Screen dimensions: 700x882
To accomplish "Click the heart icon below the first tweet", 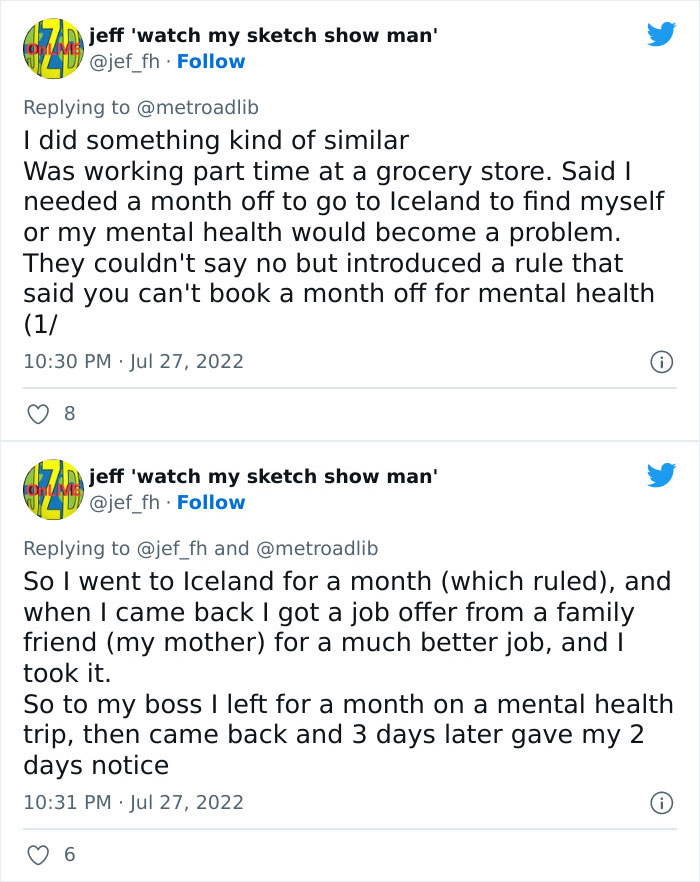I will (38, 413).
